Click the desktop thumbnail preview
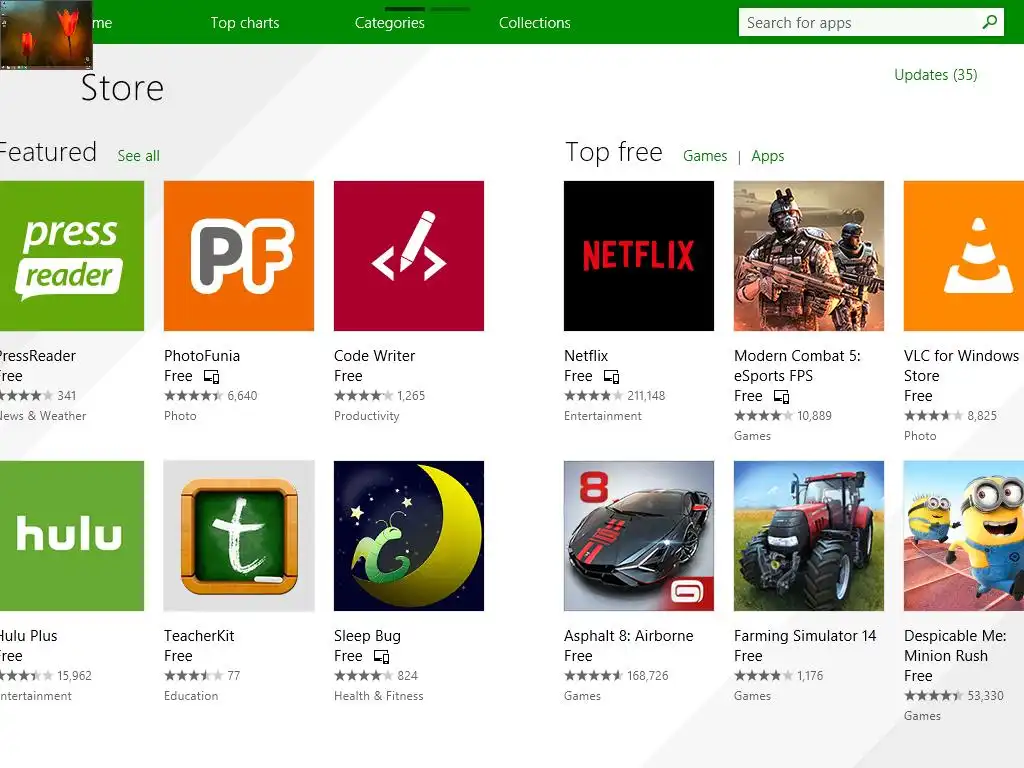The width and height of the screenshot is (1024, 768). [47, 35]
